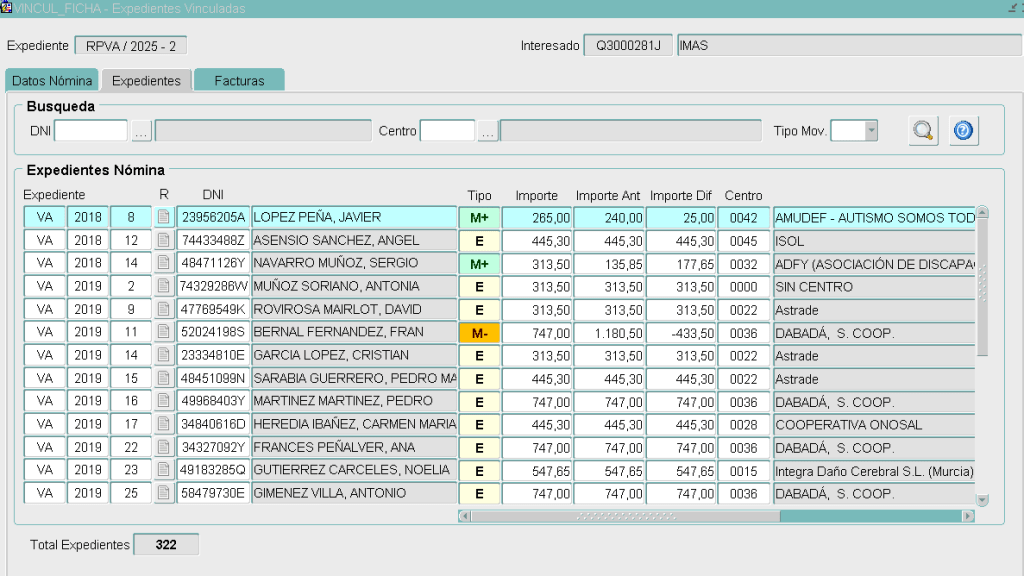The width and height of the screenshot is (1024, 576).
Task: Click the vertical scrollbar down arrow
Action: coord(982,500)
